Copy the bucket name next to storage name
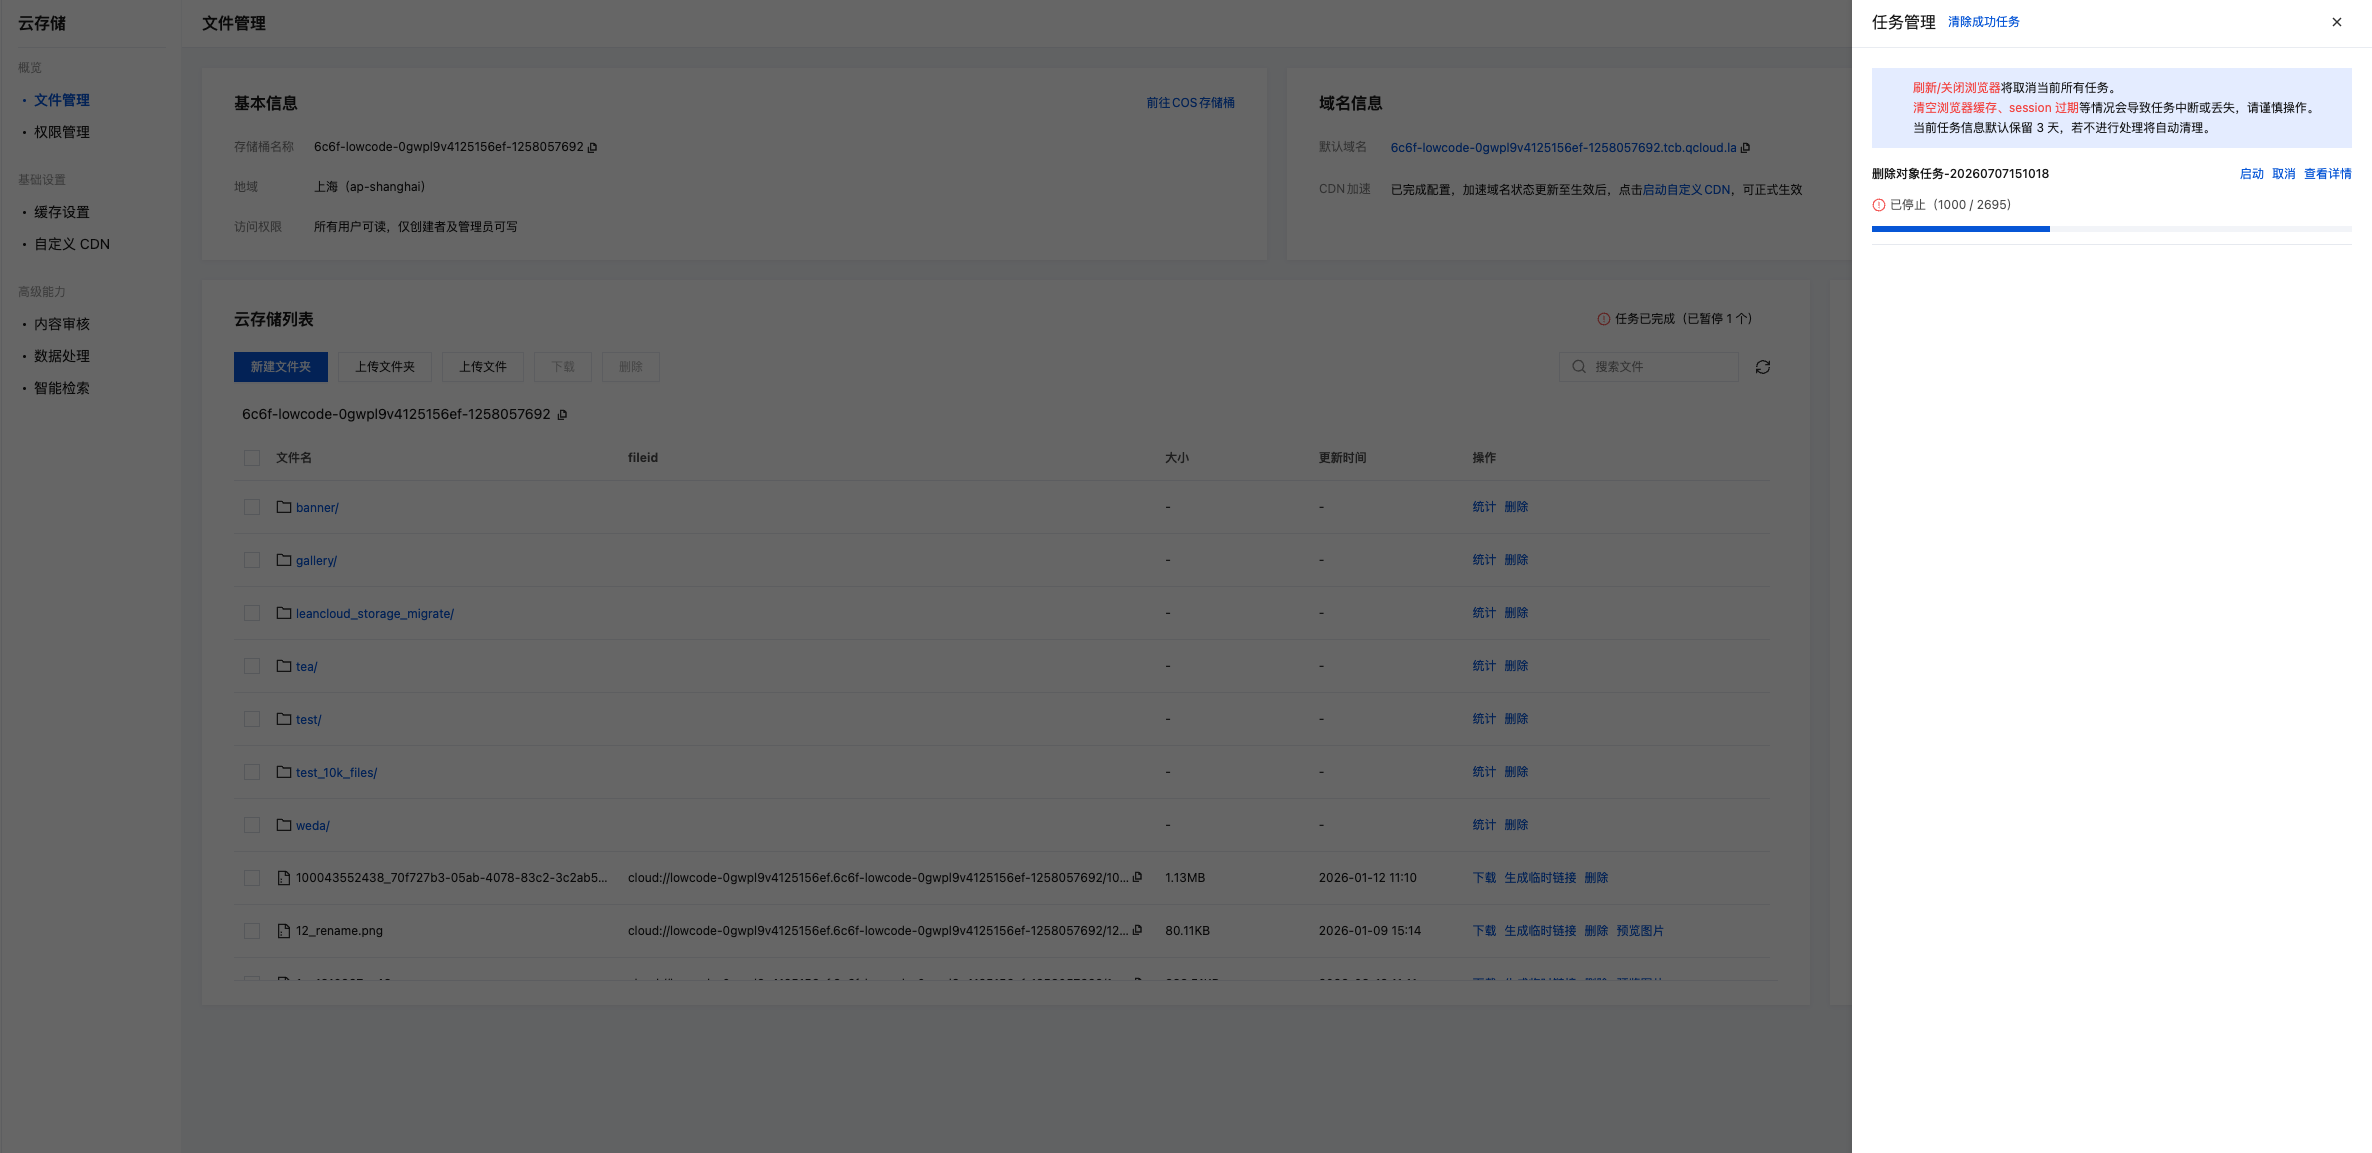The height and width of the screenshot is (1153, 2372). [x=592, y=147]
